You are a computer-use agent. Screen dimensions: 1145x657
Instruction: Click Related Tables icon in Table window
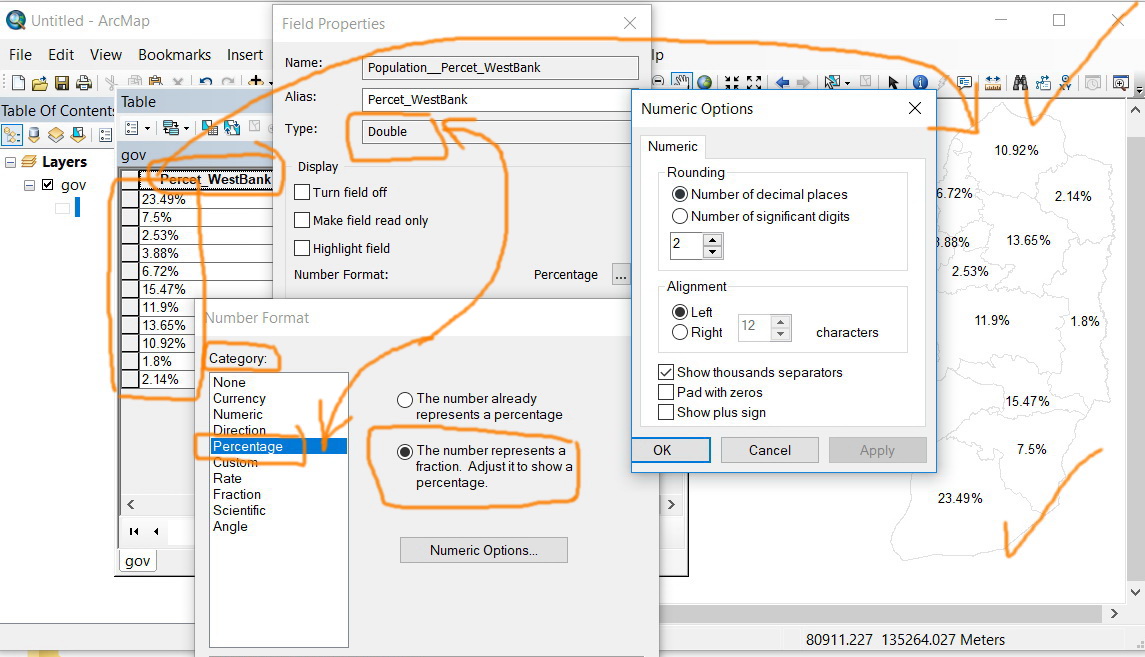(171, 128)
